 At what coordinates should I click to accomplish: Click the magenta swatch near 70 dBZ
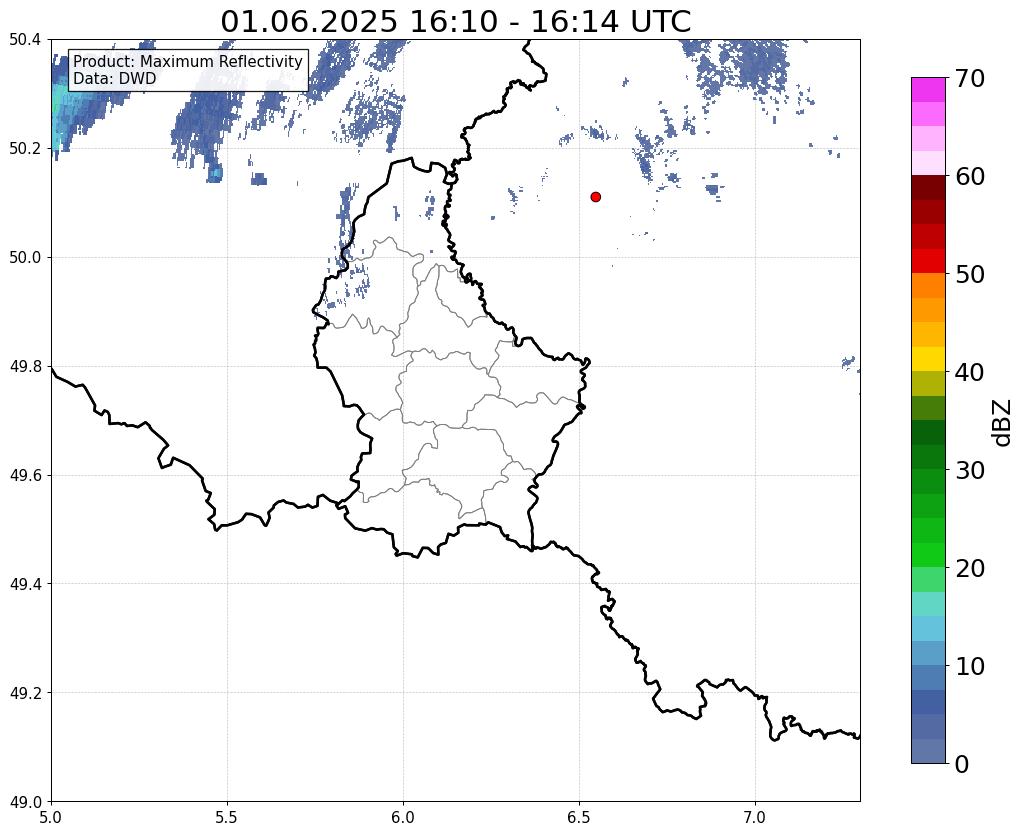pos(928,90)
